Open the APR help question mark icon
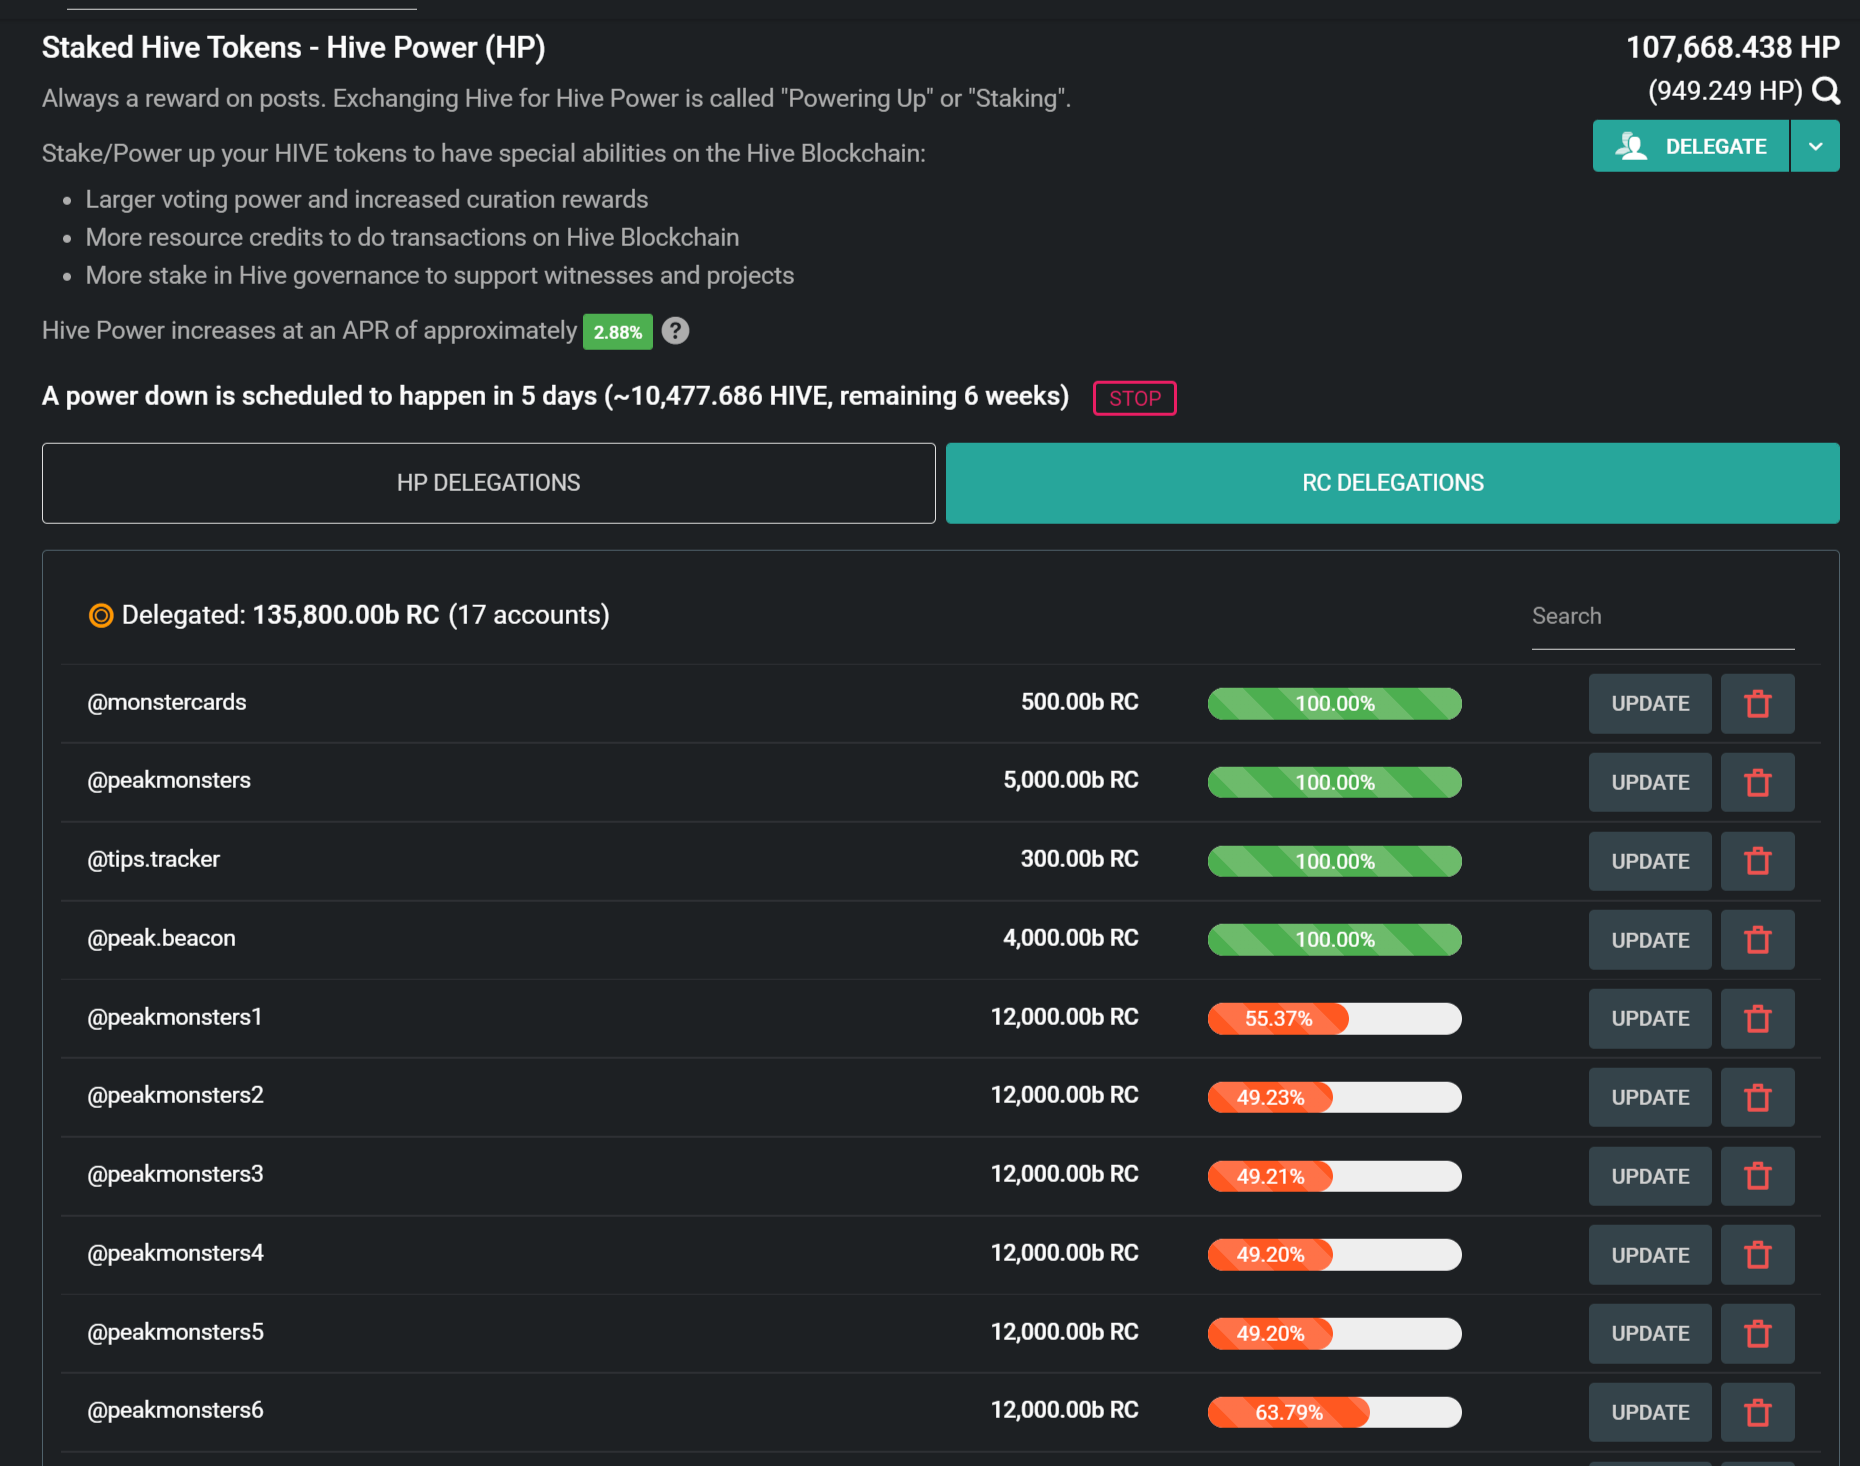The width and height of the screenshot is (1860, 1466). [x=676, y=331]
